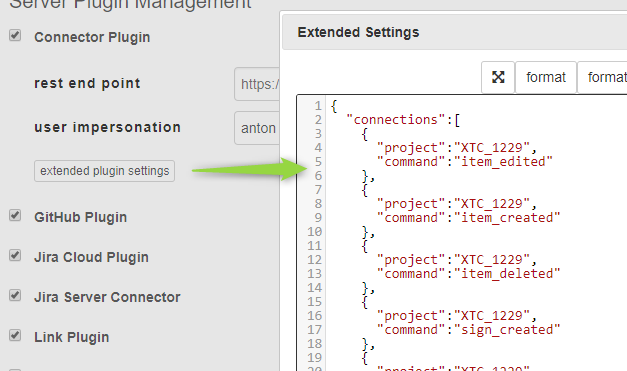Uncheck the Connector Plugin checkbox

pos(15,35)
